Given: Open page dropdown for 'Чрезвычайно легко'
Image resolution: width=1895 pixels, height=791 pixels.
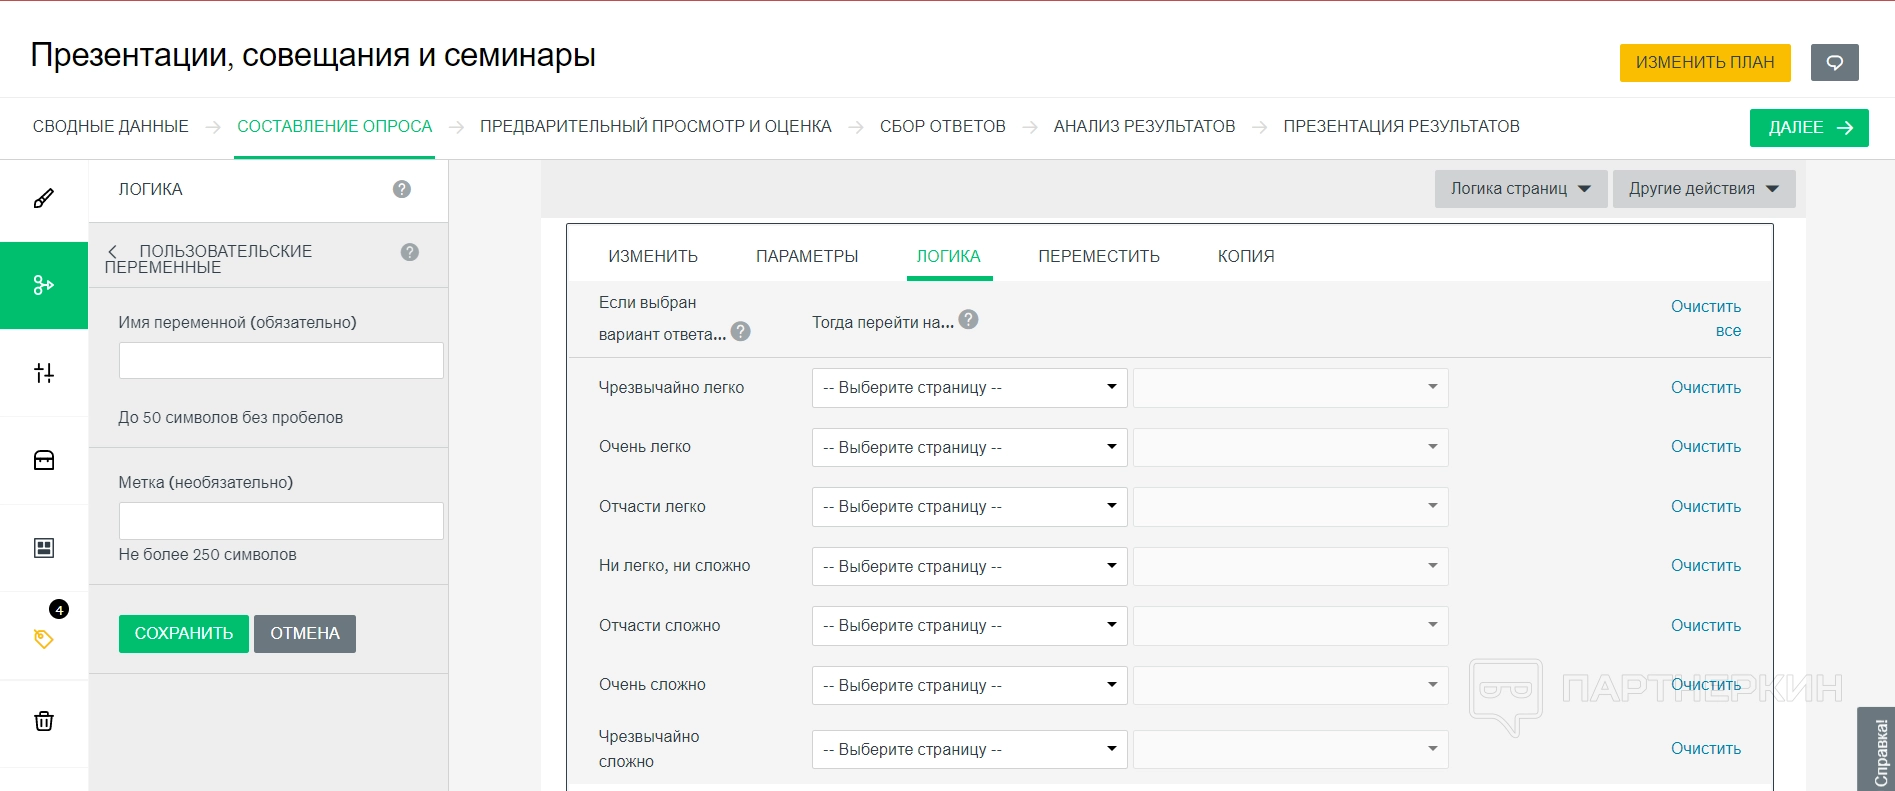Looking at the screenshot, I should pos(969,388).
